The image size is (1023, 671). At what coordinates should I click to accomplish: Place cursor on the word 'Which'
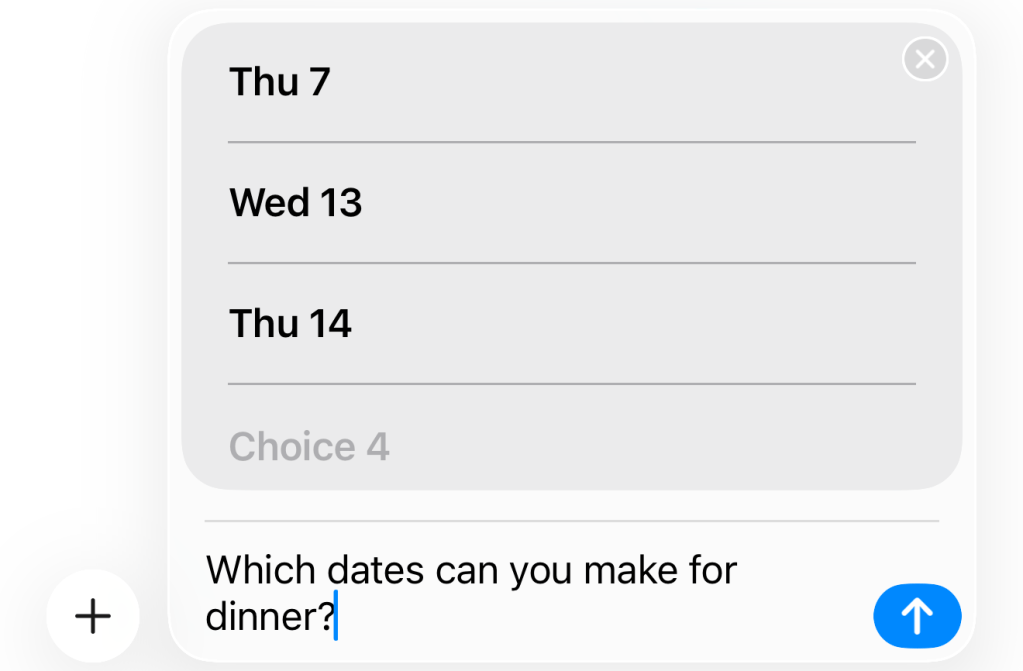pyautogui.click(x=264, y=571)
